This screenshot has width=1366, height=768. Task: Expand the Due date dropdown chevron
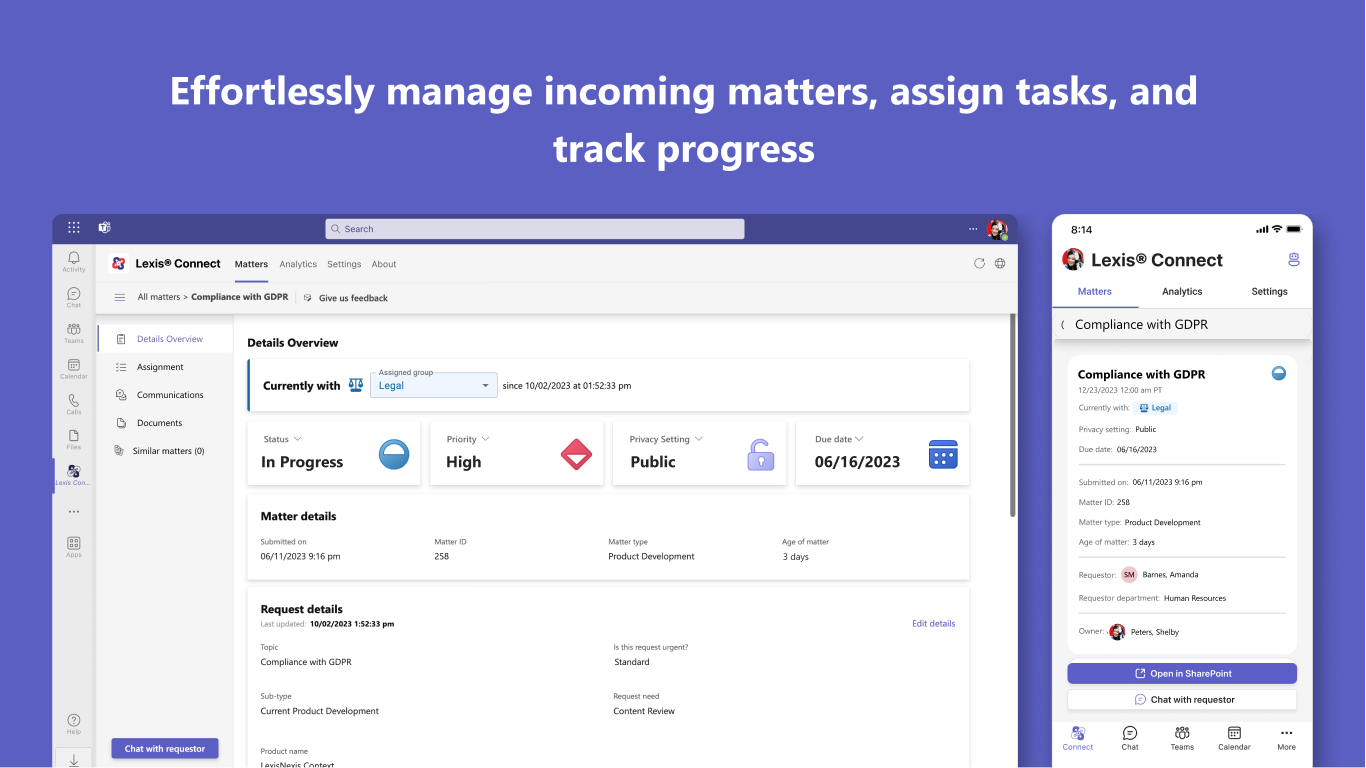coord(859,439)
